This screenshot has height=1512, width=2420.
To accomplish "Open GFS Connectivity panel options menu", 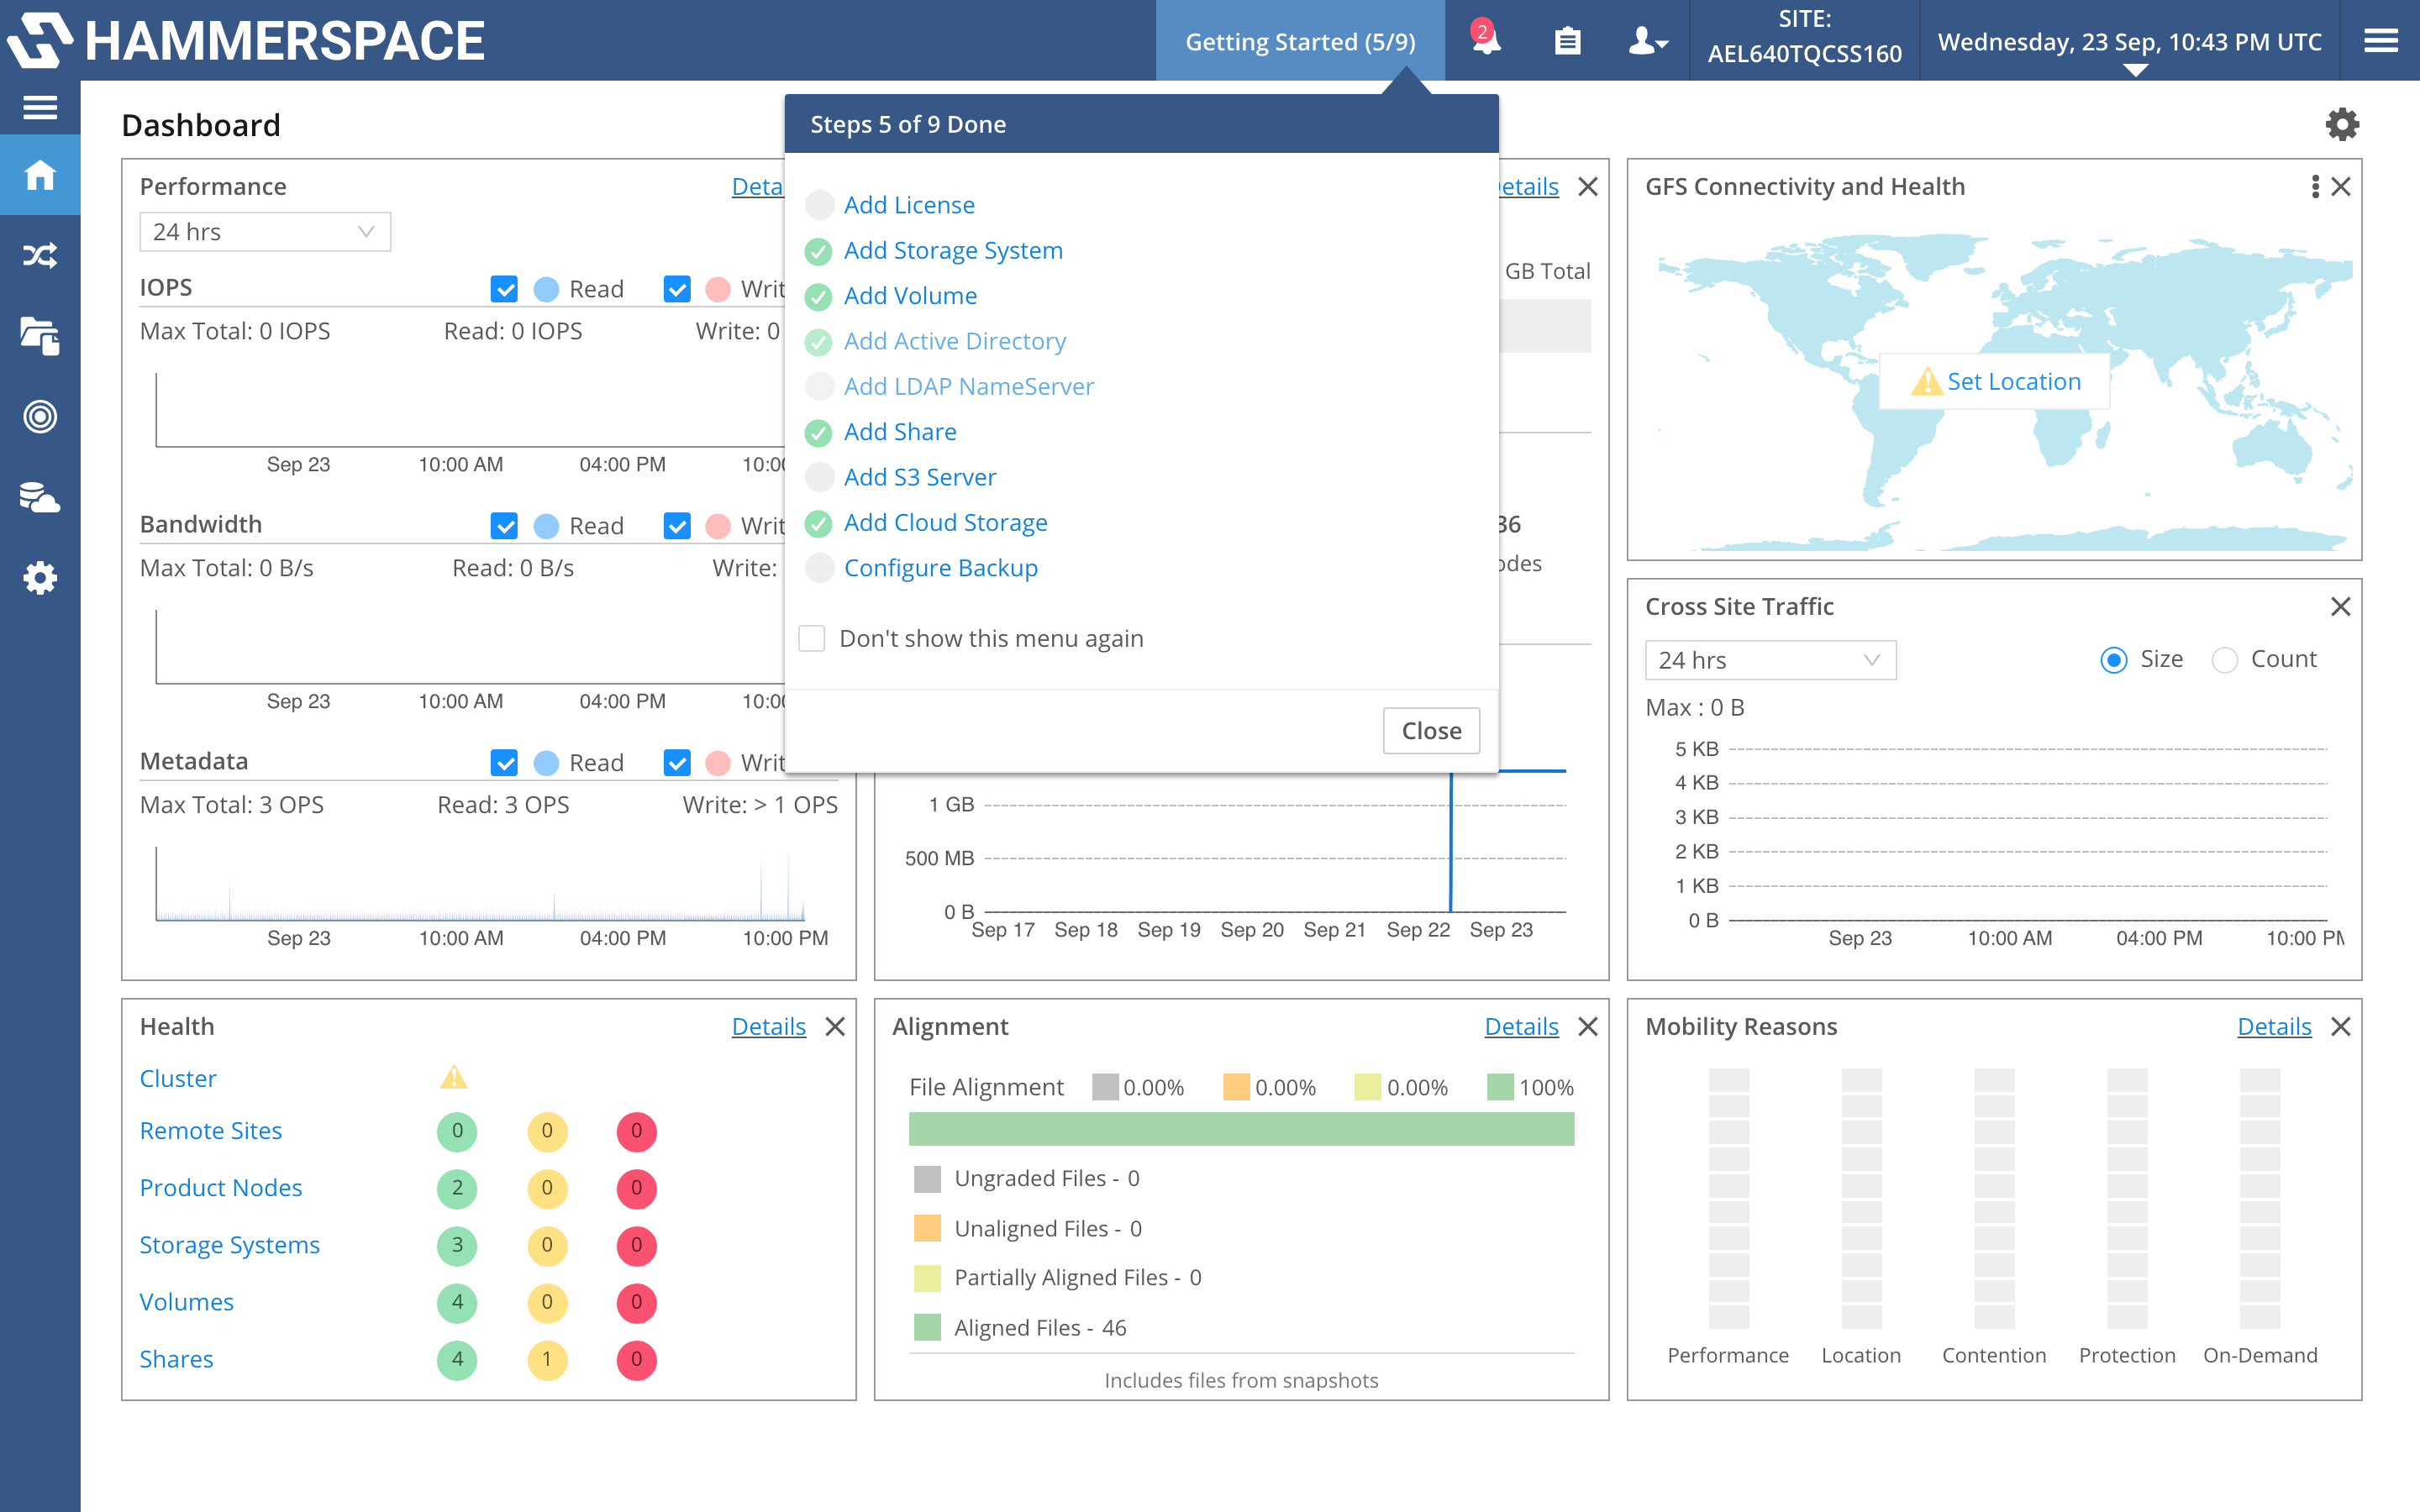I will tap(2315, 187).
